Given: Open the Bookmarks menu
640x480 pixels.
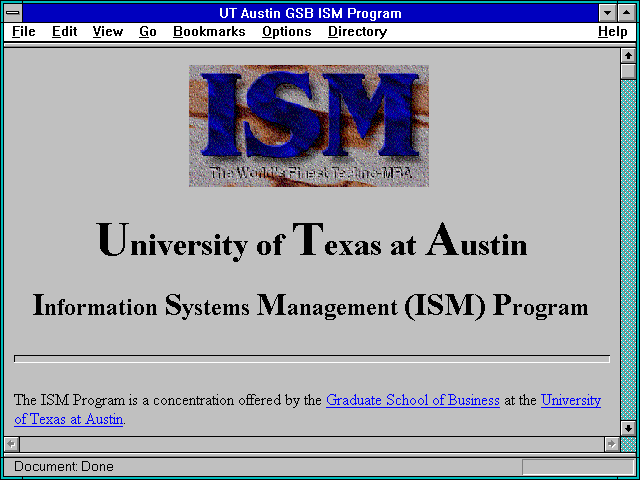Looking at the screenshot, I should tap(209, 31).
